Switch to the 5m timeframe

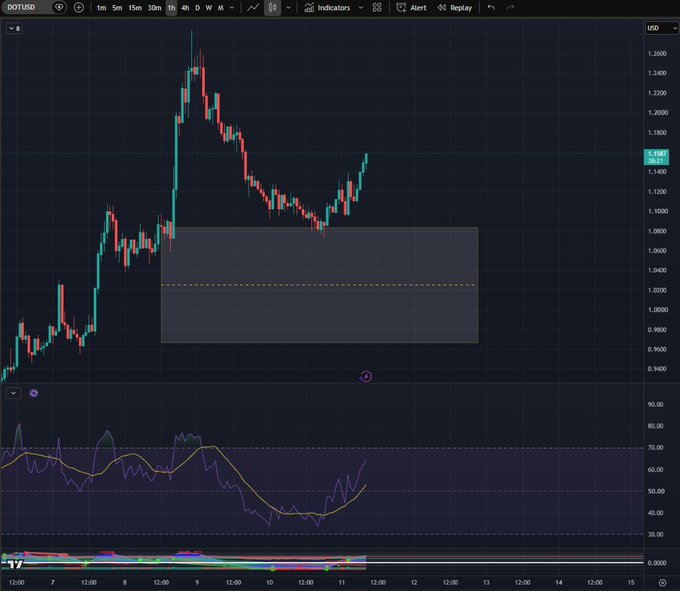tap(117, 8)
